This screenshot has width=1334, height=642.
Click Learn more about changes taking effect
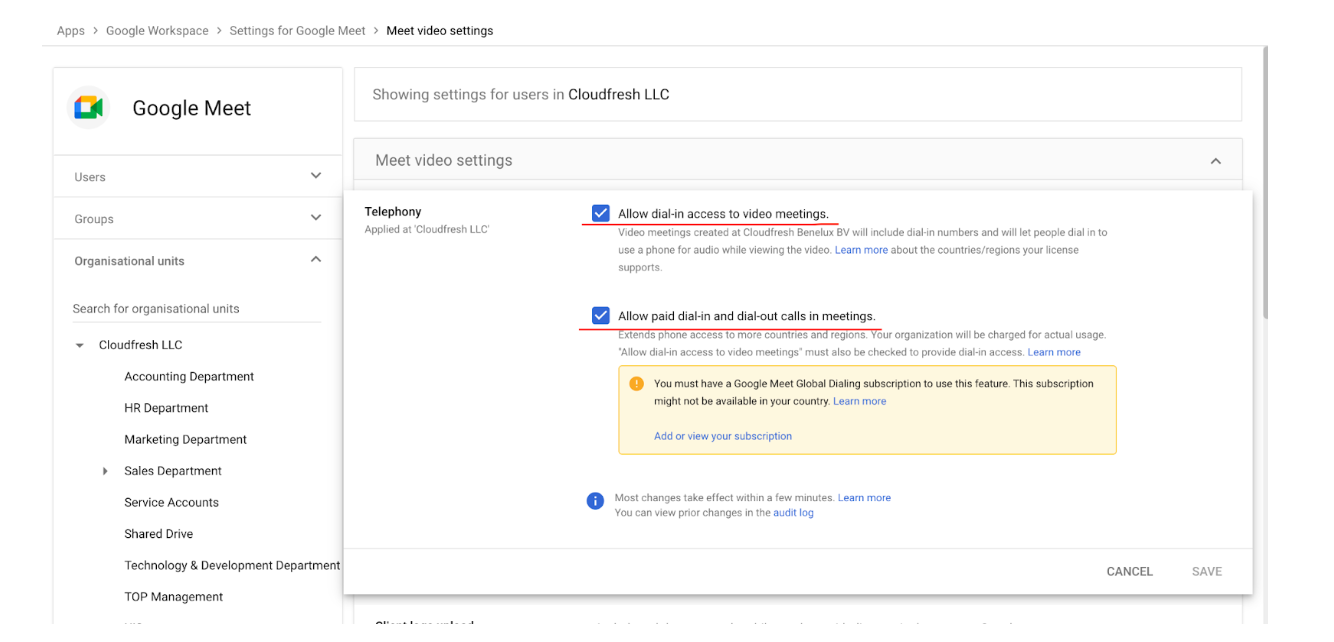pos(864,497)
